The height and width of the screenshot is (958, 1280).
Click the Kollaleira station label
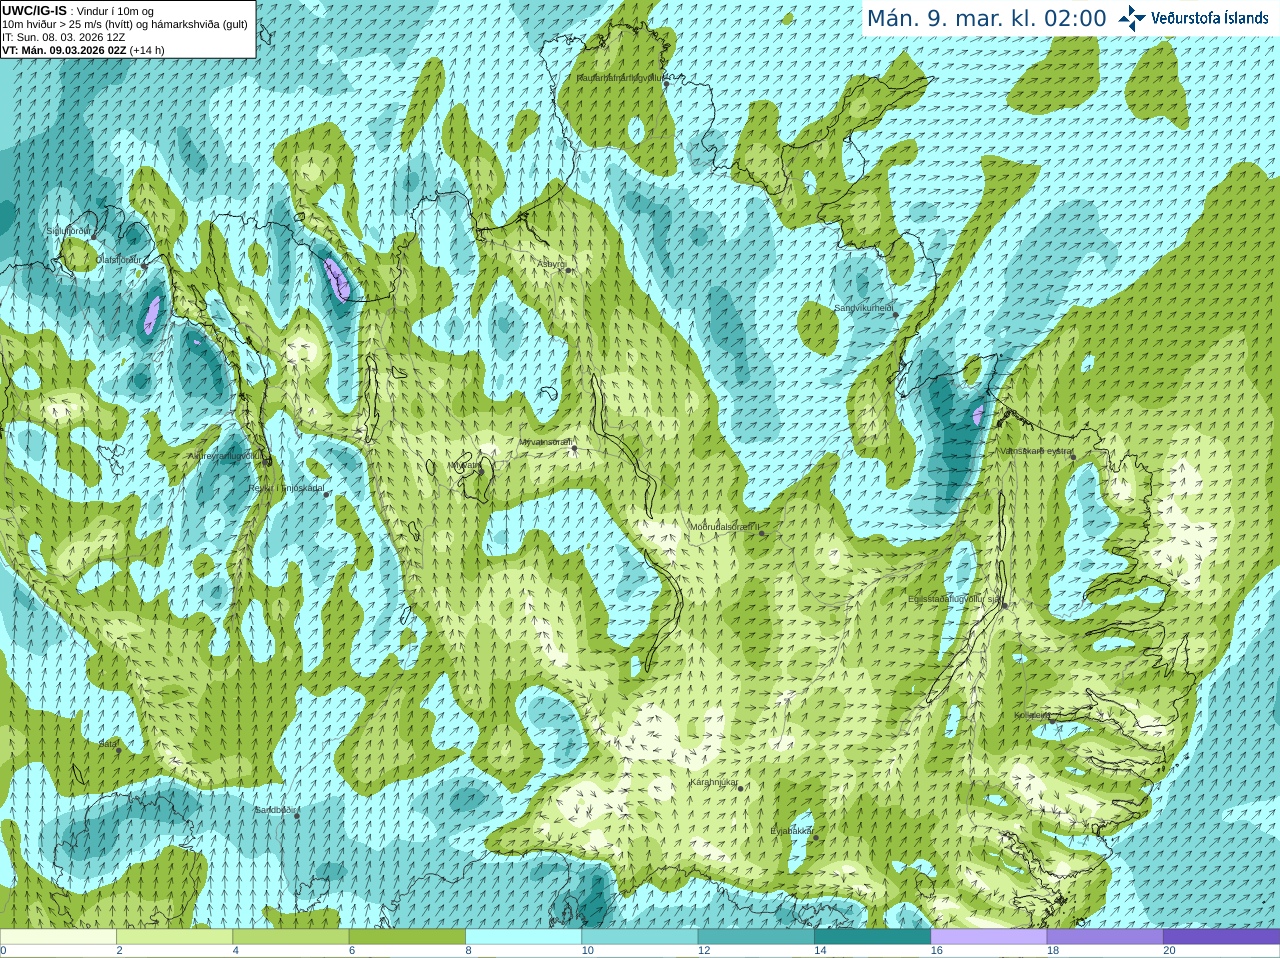coord(1032,715)
